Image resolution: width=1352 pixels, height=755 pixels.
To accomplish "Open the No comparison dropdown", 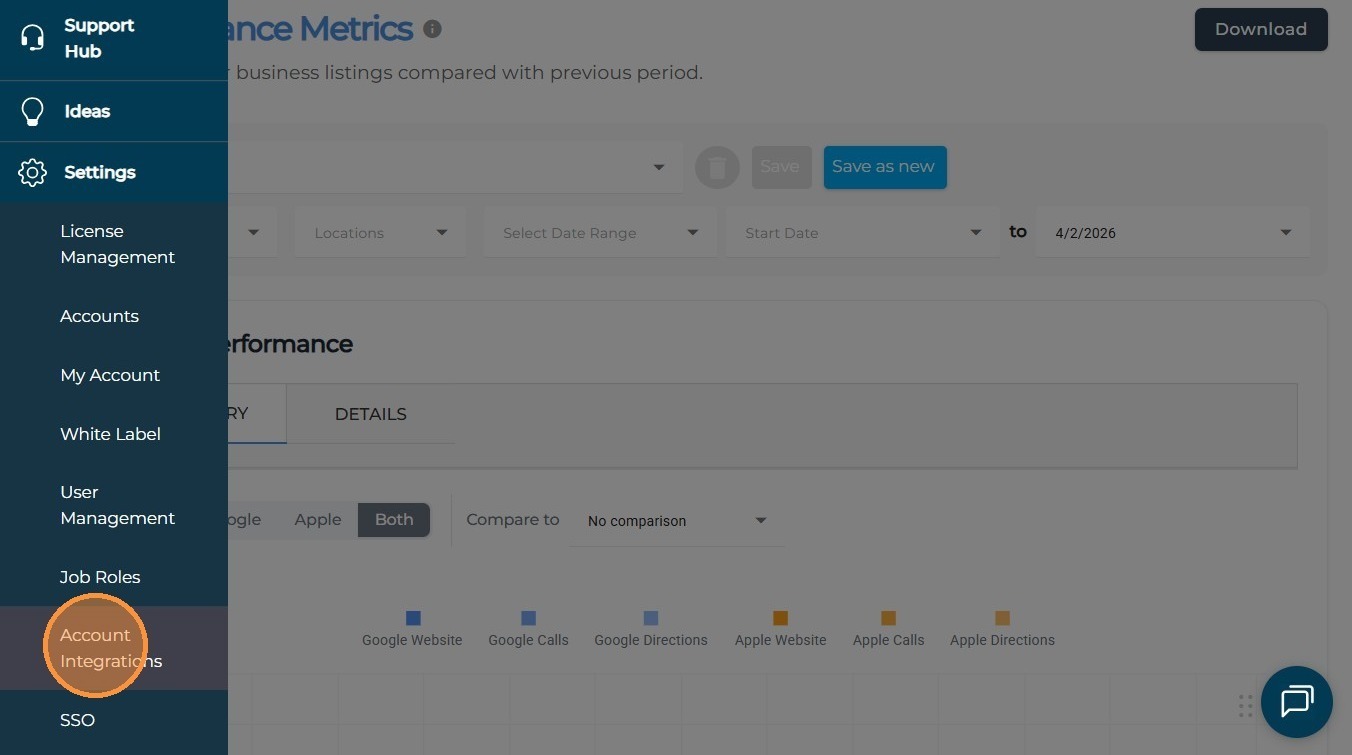I will coord(676,521).
